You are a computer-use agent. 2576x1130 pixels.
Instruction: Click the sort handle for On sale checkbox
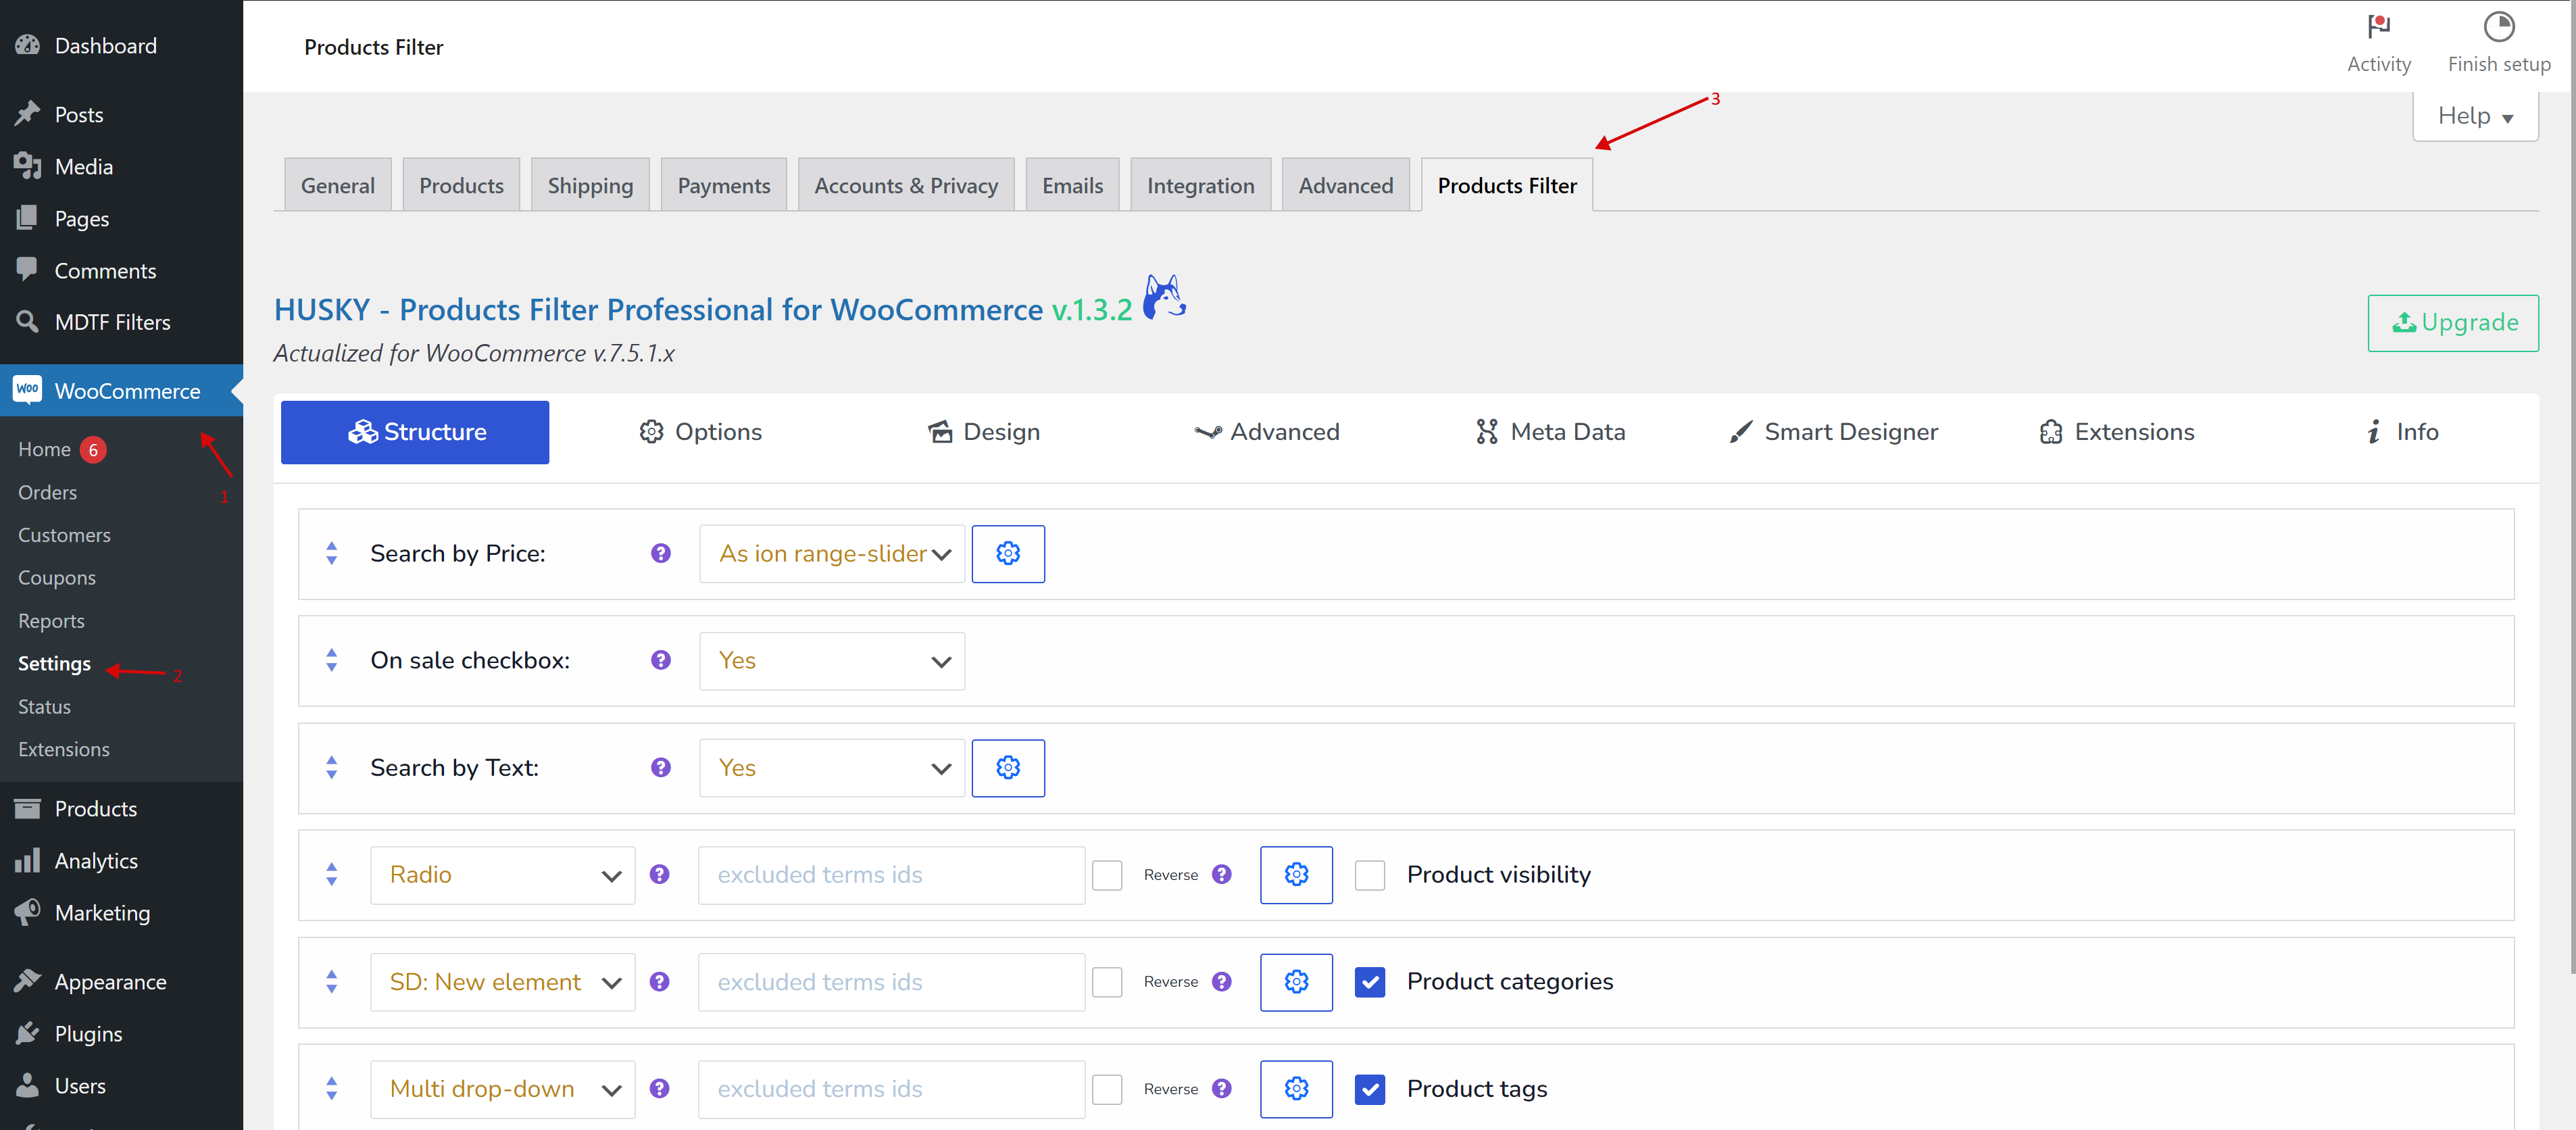[331, 660]
